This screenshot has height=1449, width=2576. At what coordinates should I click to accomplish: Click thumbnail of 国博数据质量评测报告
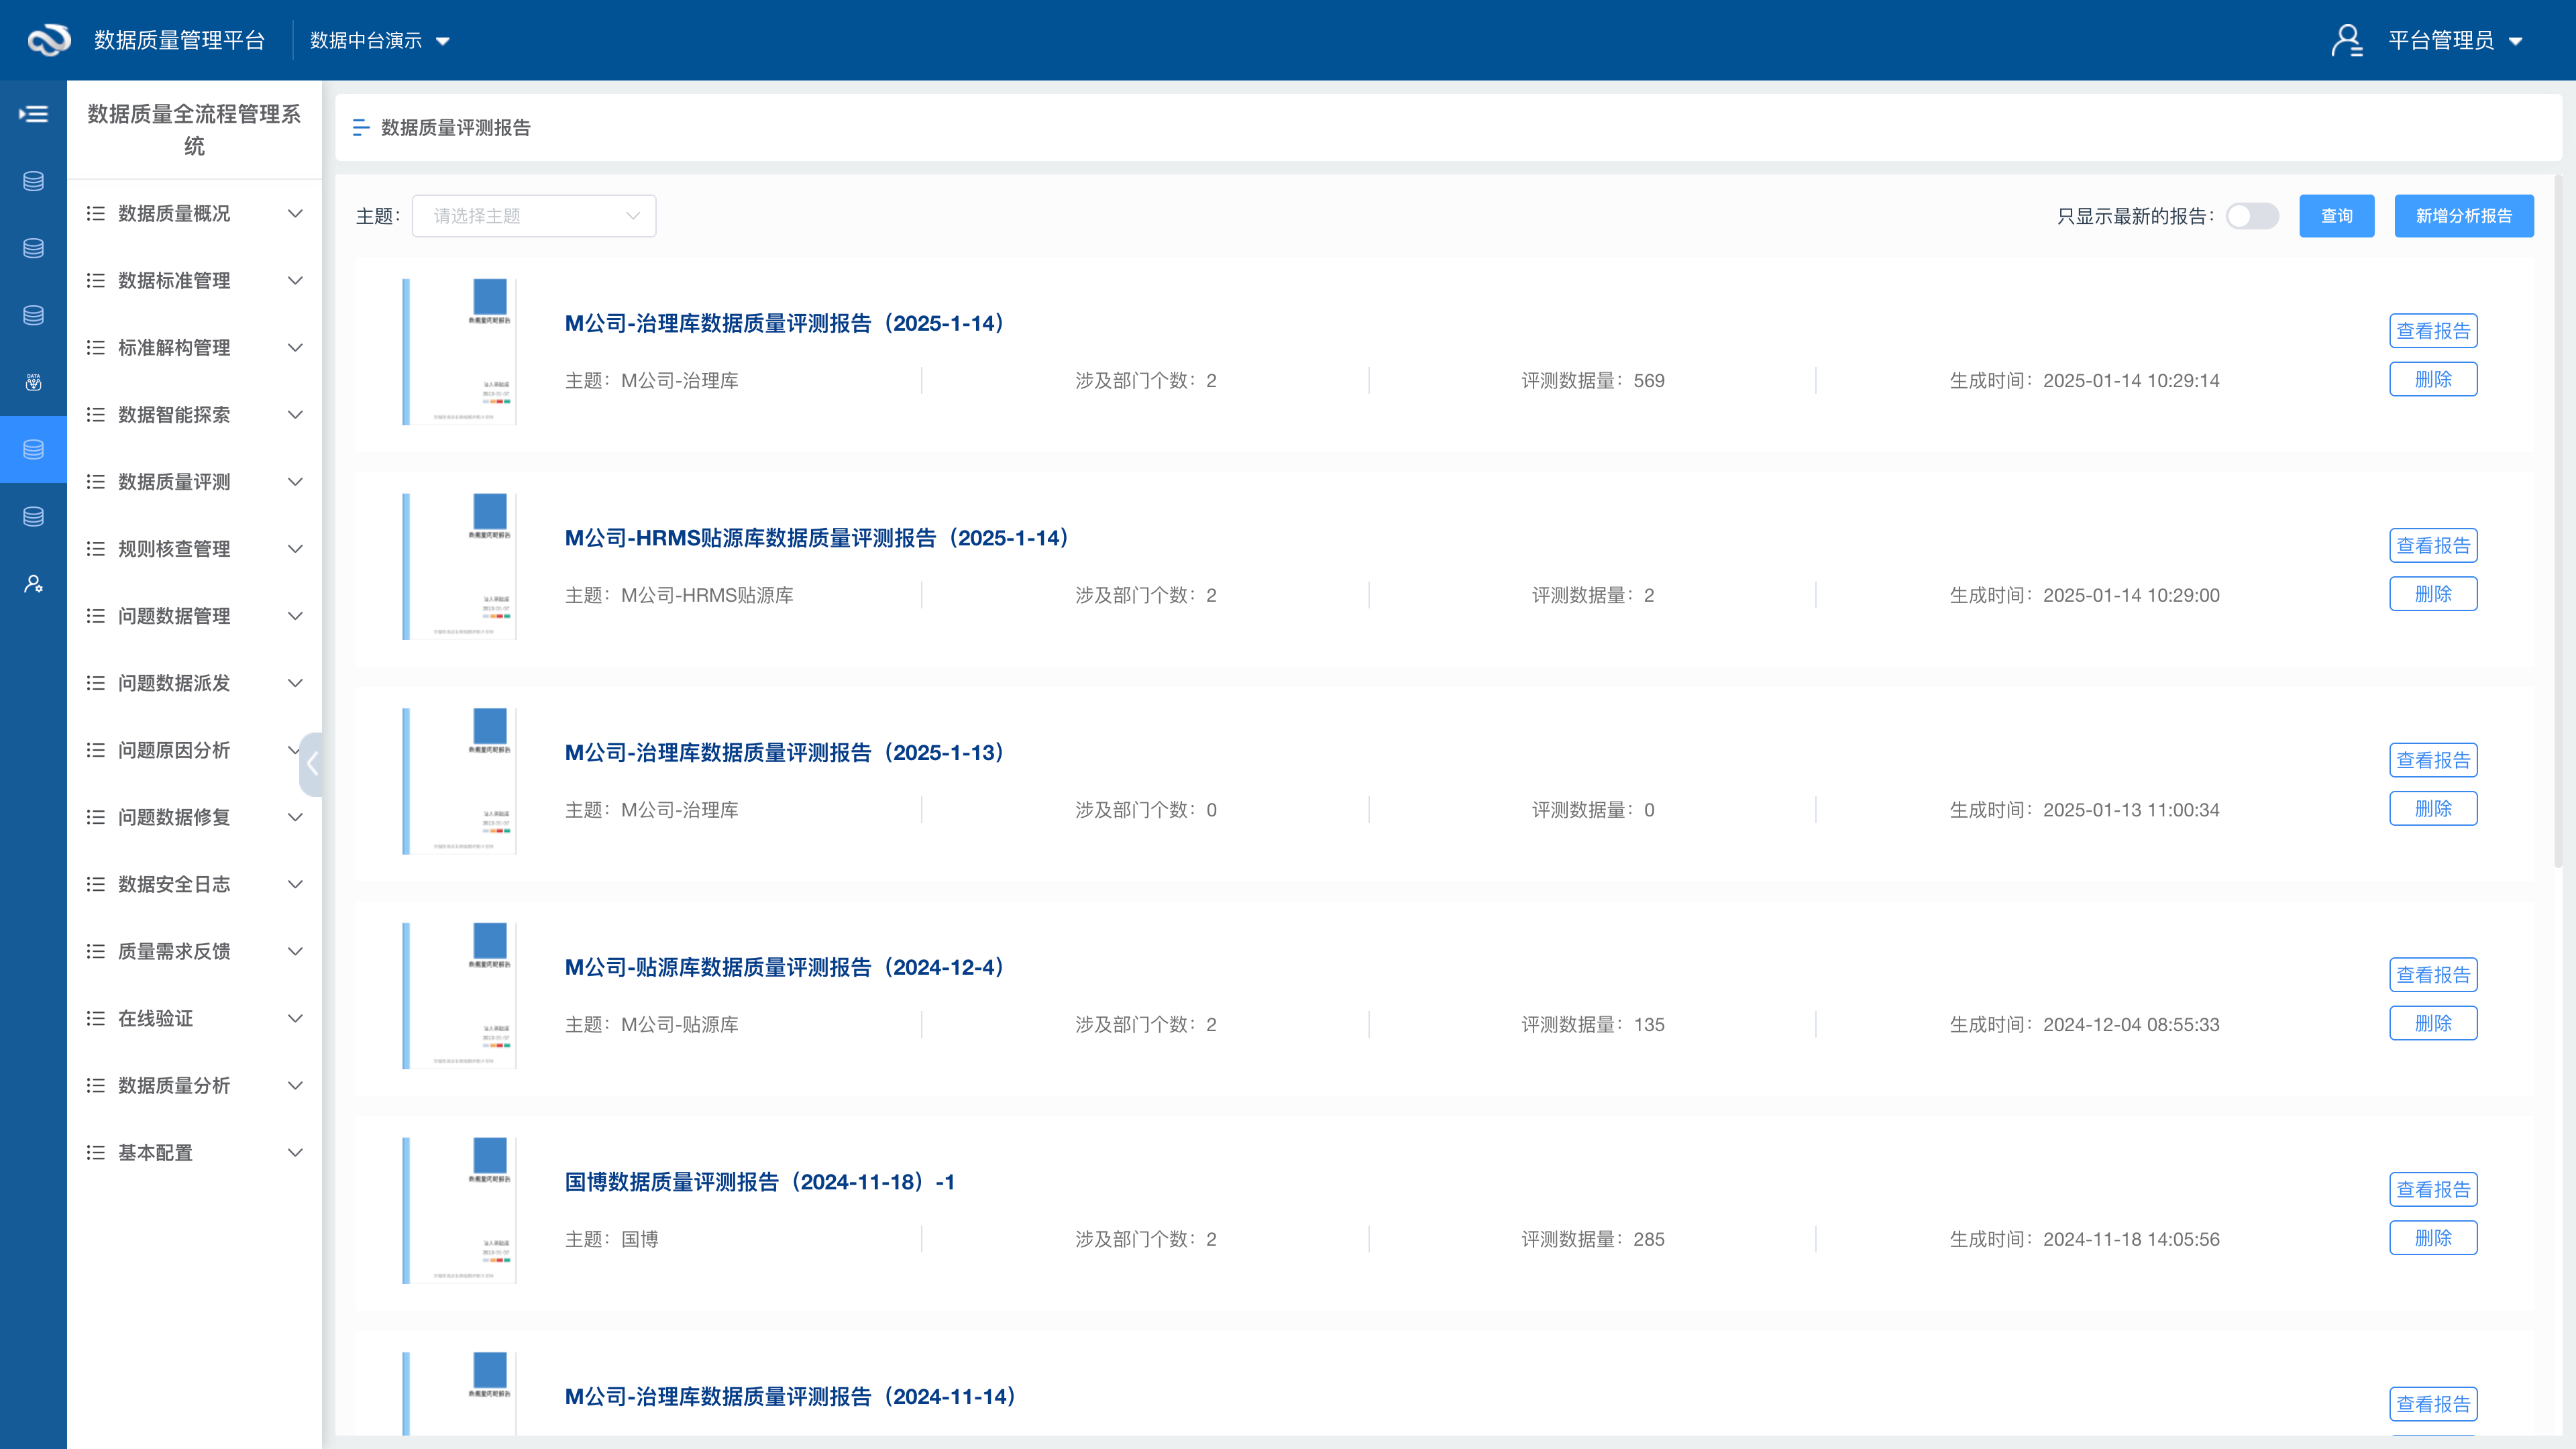[x=459, y=1210]
